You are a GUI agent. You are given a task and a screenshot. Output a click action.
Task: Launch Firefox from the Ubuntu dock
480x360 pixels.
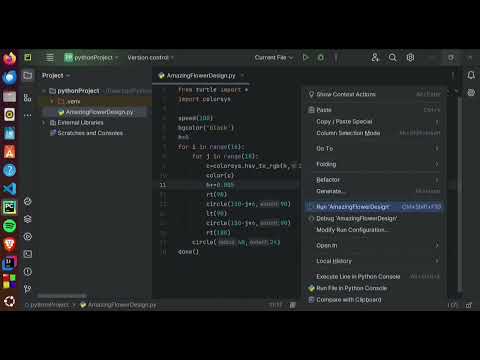click(9, 59)
